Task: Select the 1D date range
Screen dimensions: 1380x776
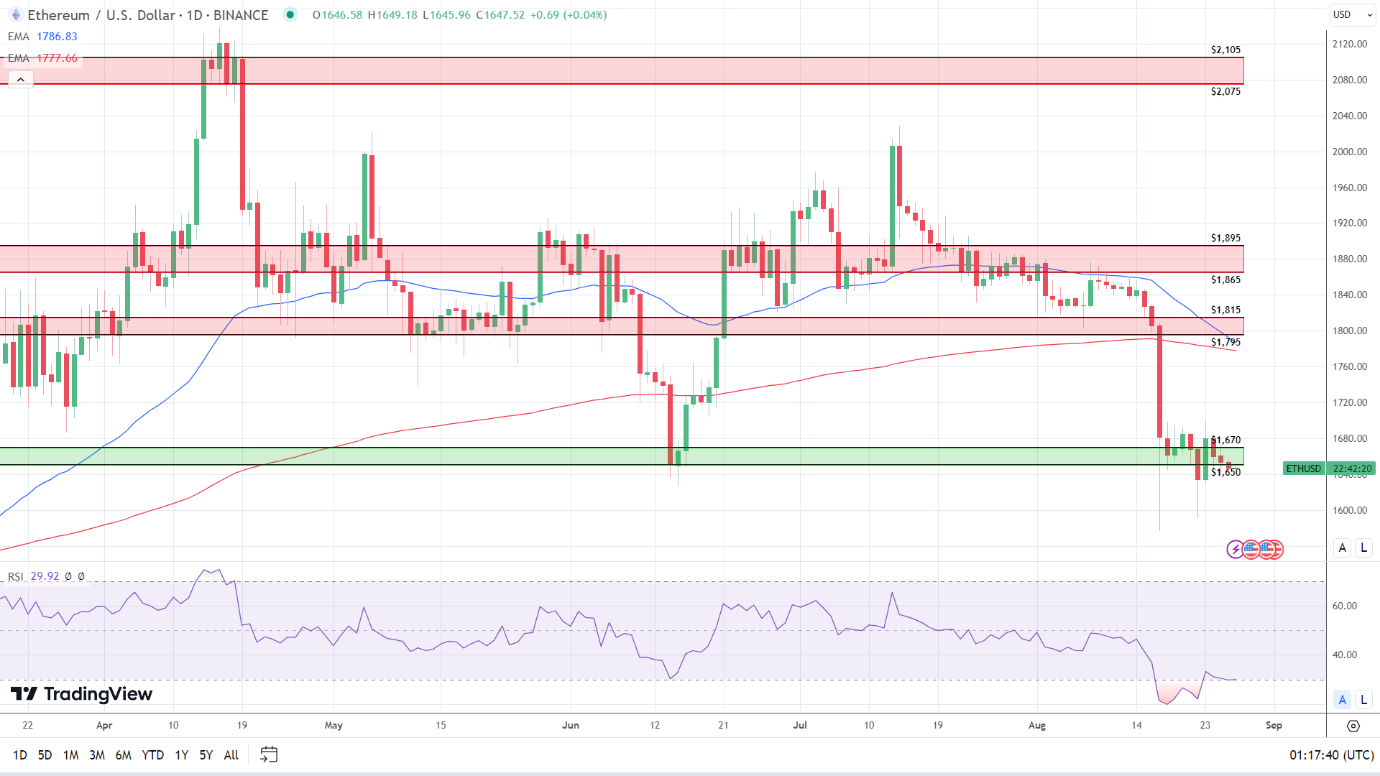Action: (x=19, y=755)
